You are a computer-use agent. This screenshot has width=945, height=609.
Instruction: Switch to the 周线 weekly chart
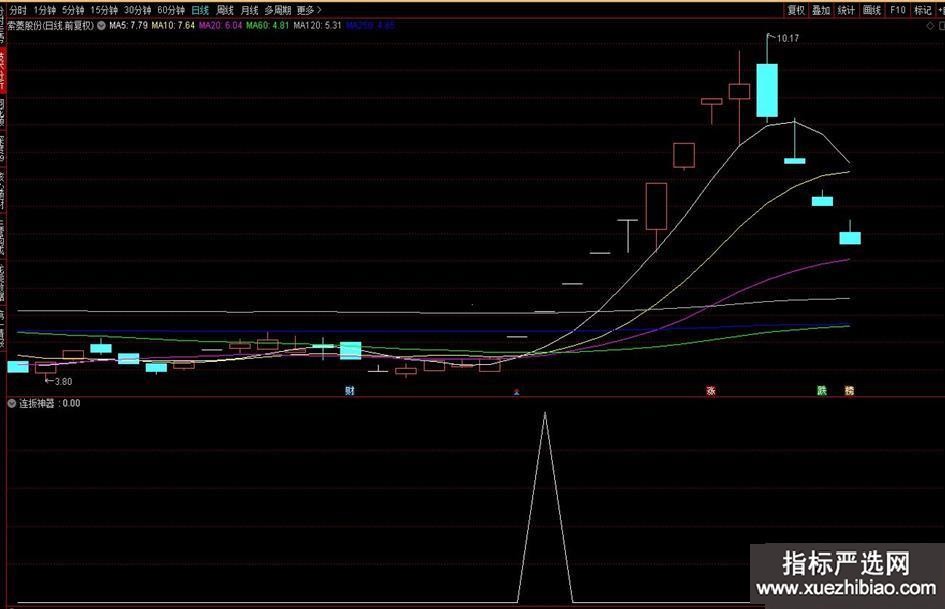[225, 10]
